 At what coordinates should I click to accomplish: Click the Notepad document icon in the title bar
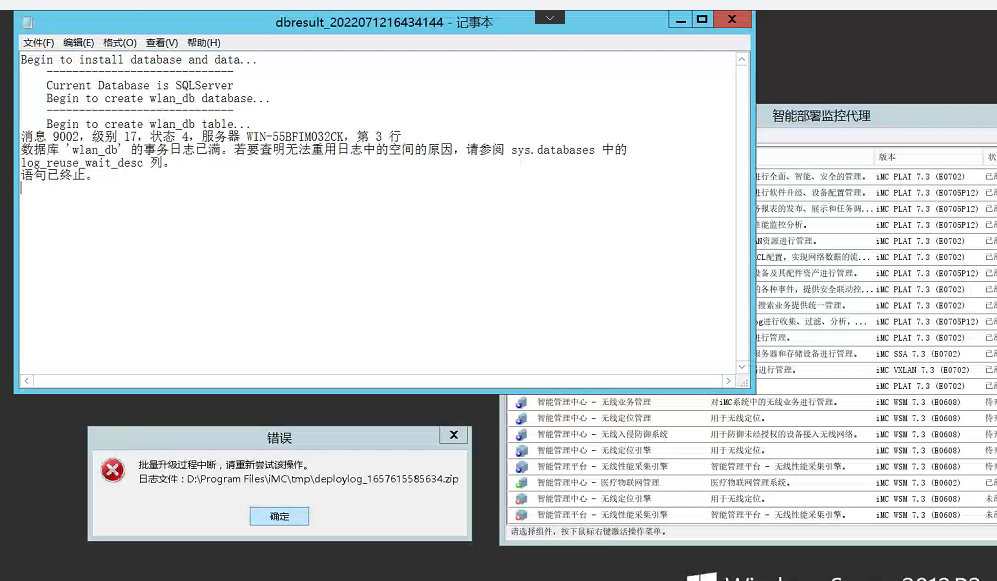[x=27, y=22]
